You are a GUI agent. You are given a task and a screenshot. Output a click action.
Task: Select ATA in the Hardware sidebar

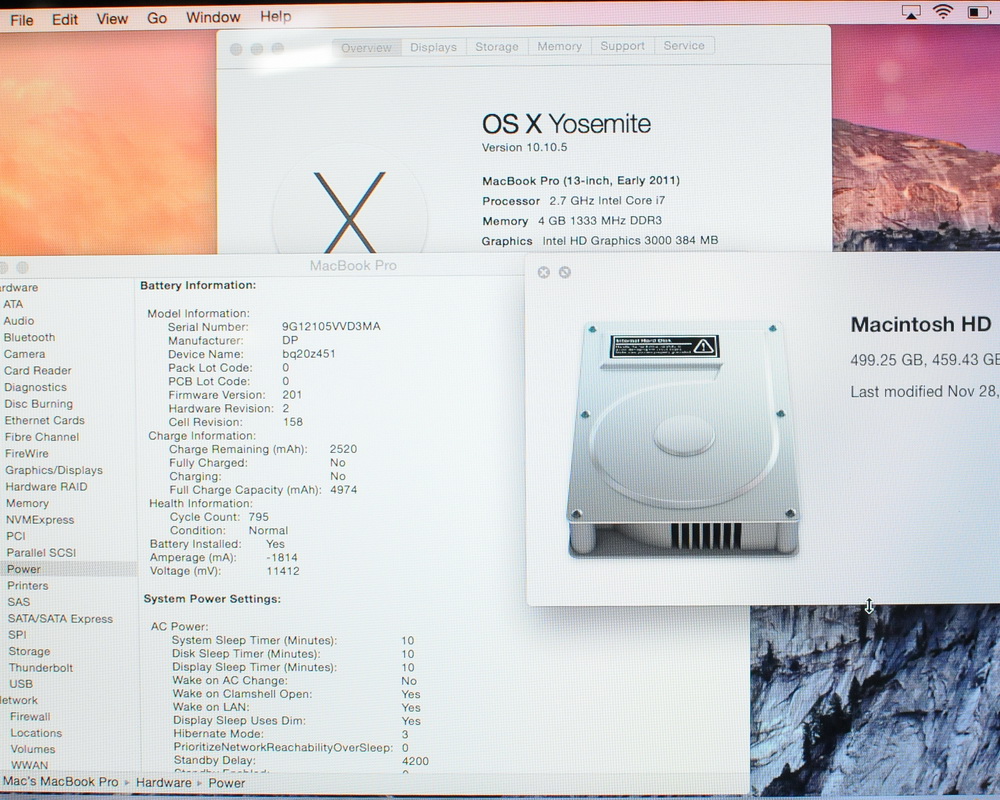[x=13, y=304]
